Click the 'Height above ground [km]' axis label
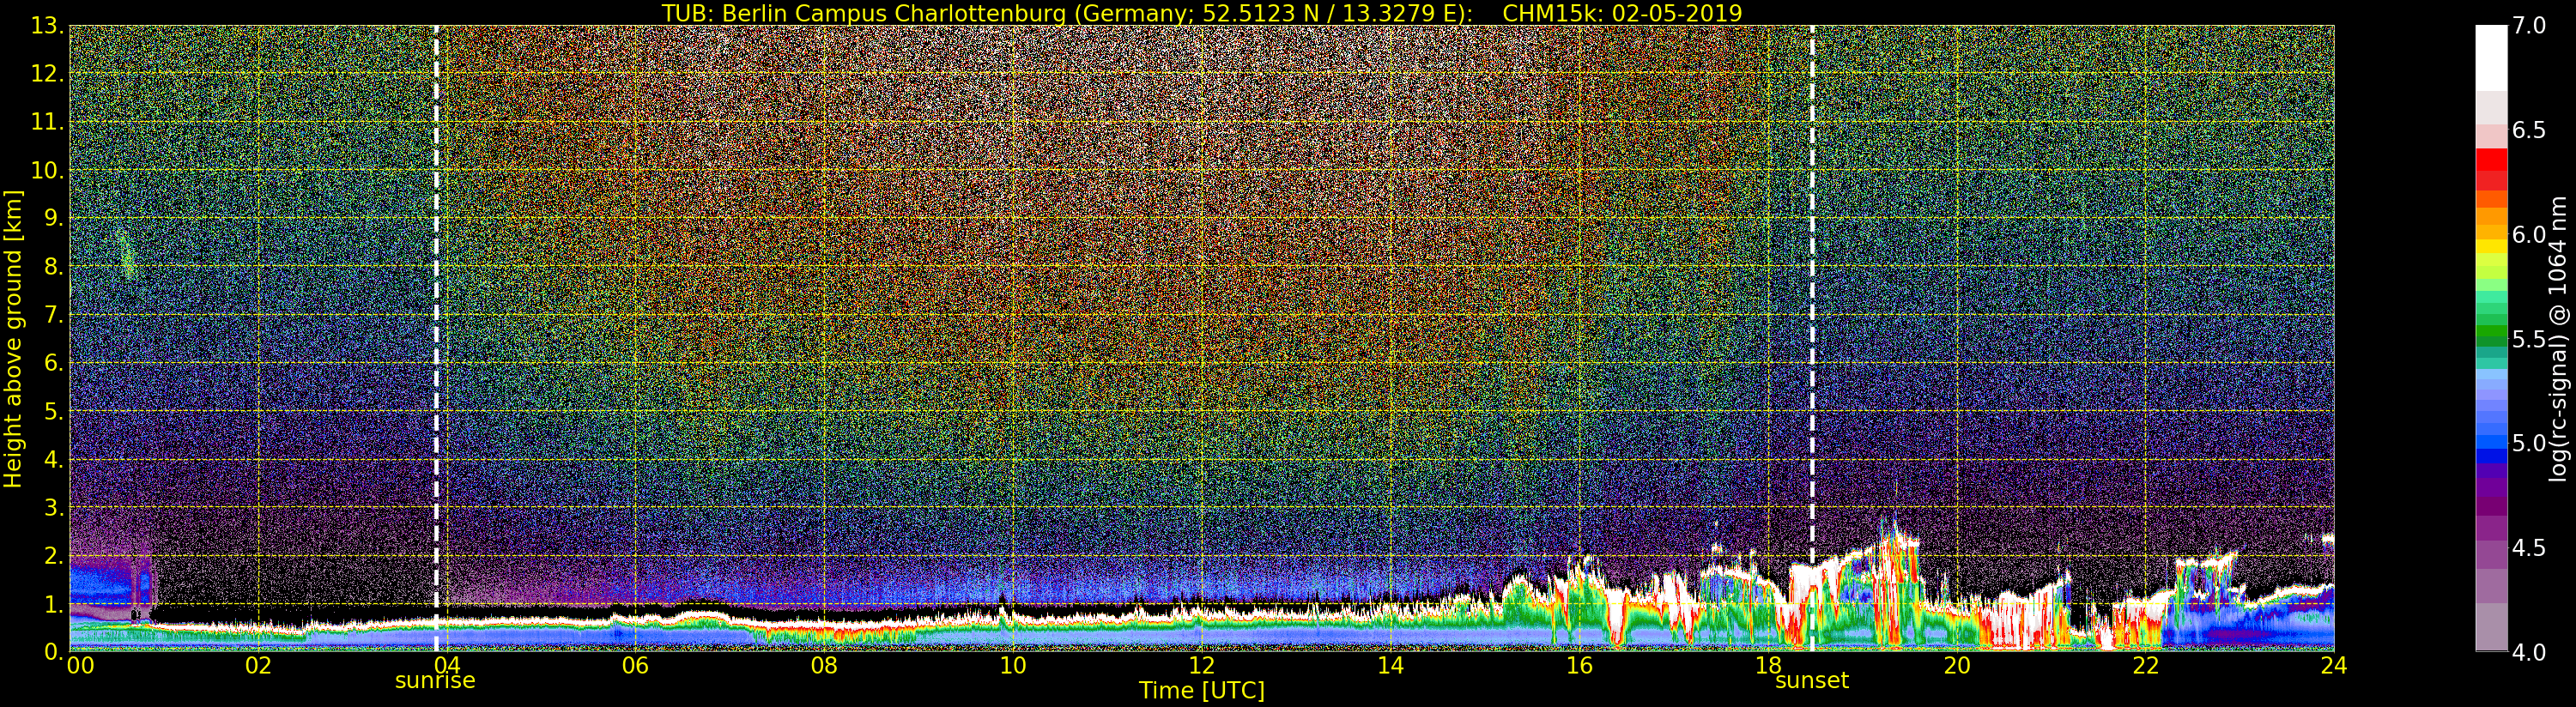This screenshot has height=707, width=2576. [x=13, y=339]
